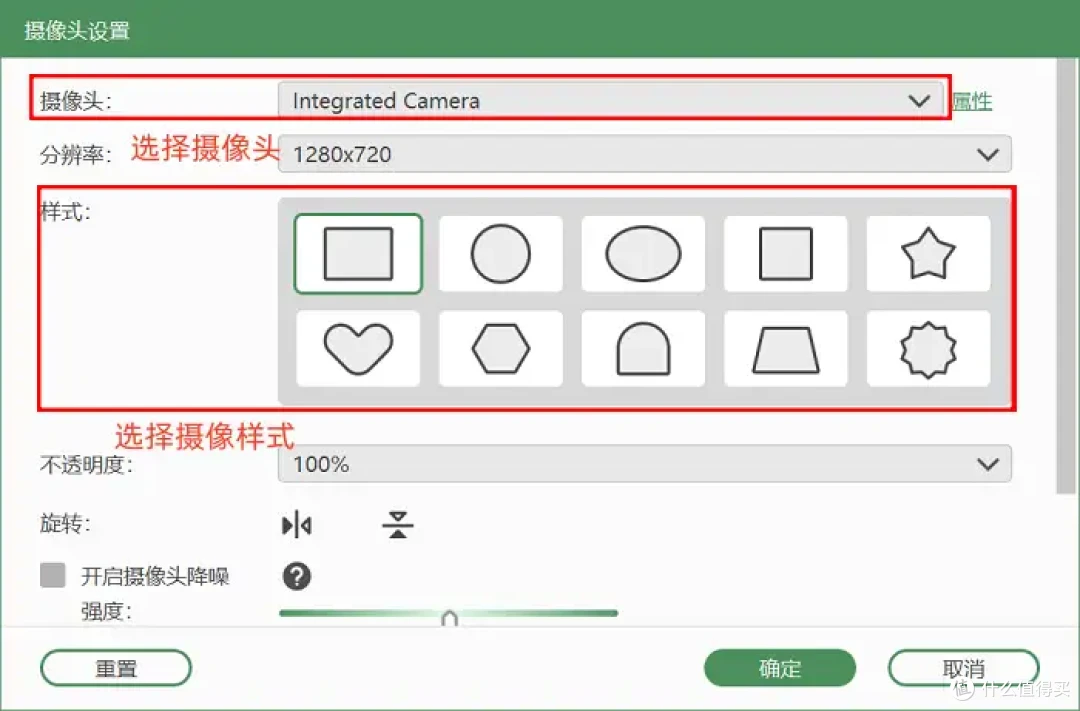Click the dialog's vertical scrollbar
1080x711 pixels.
coord(1066,276)
